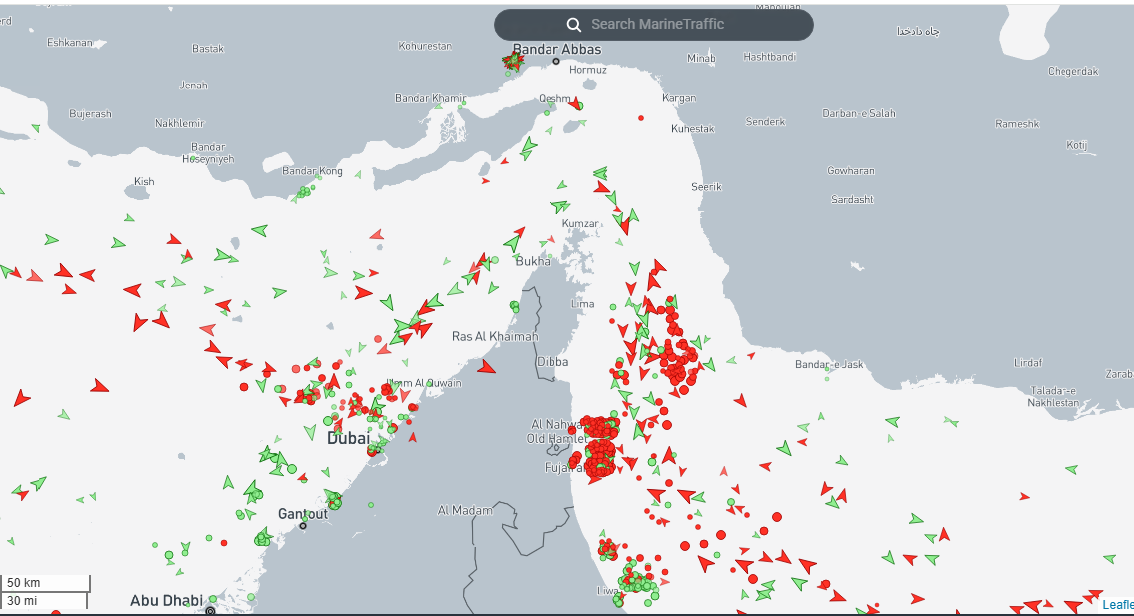The width and height of the screenshot is (1134, 616).
Task: Select the red vessel arrow between Qeshm and Hormuz
Action: coord(574,103)
